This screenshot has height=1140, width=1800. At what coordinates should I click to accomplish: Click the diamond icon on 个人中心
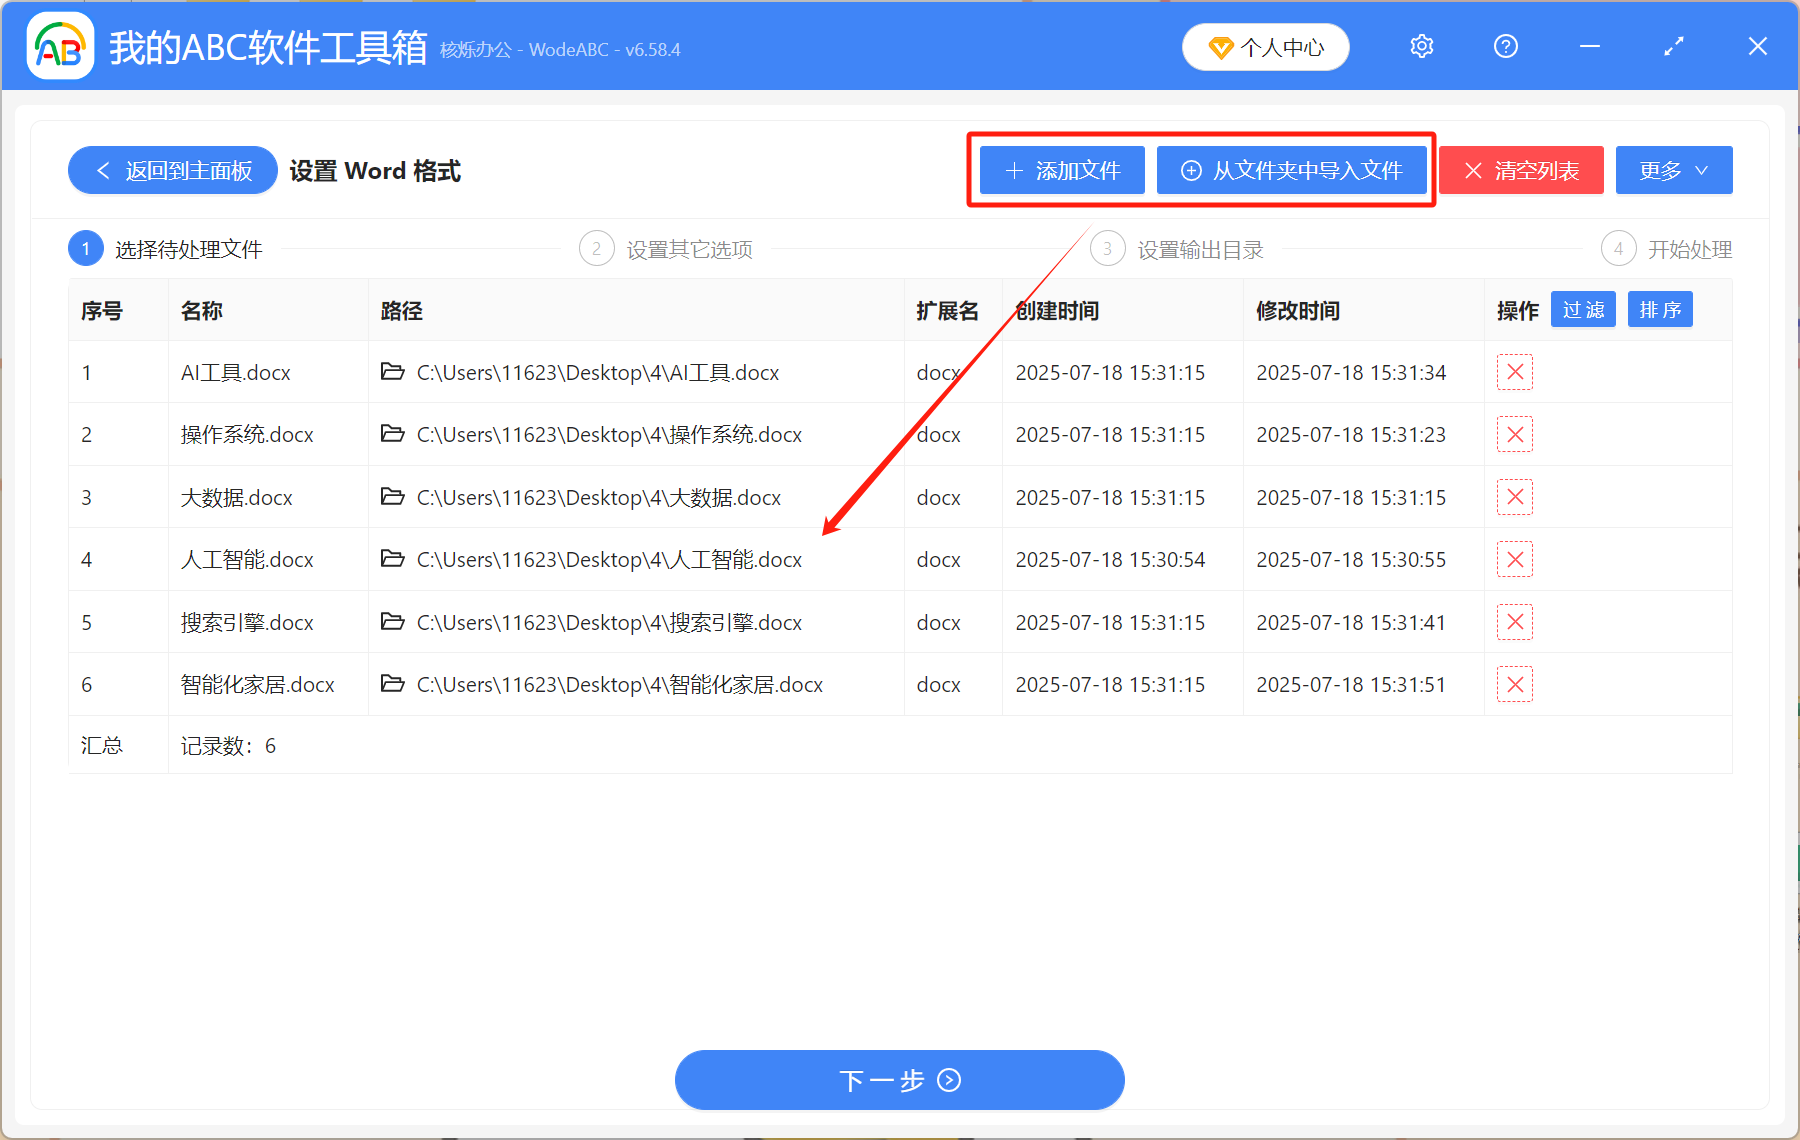[x=1220, y=47]
